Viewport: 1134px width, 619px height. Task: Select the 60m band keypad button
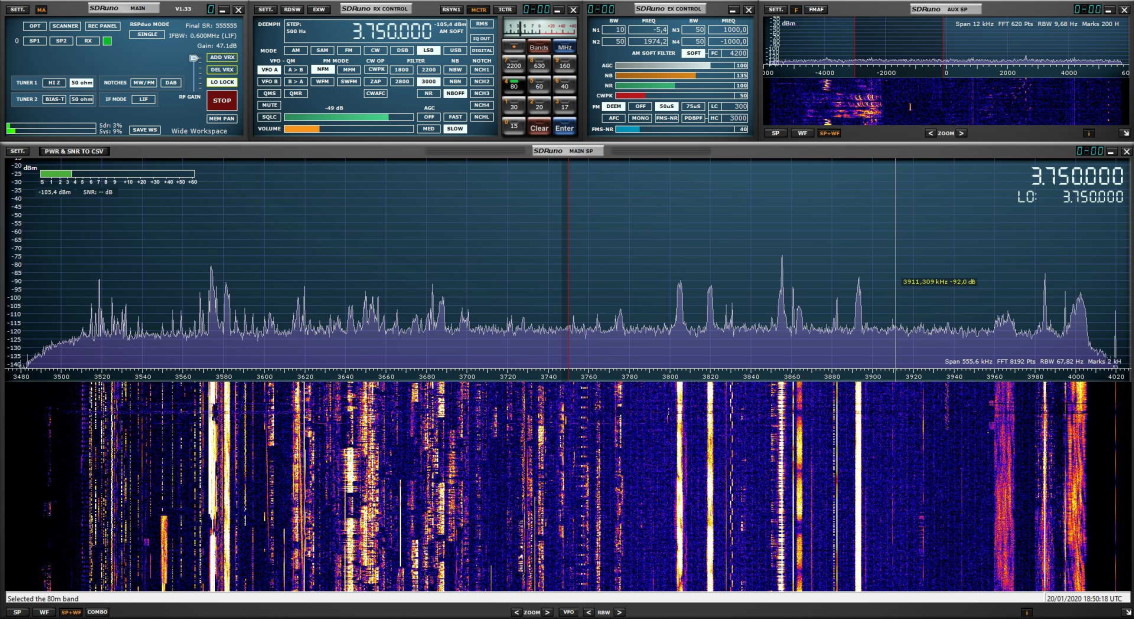click(x=539, y=85)
